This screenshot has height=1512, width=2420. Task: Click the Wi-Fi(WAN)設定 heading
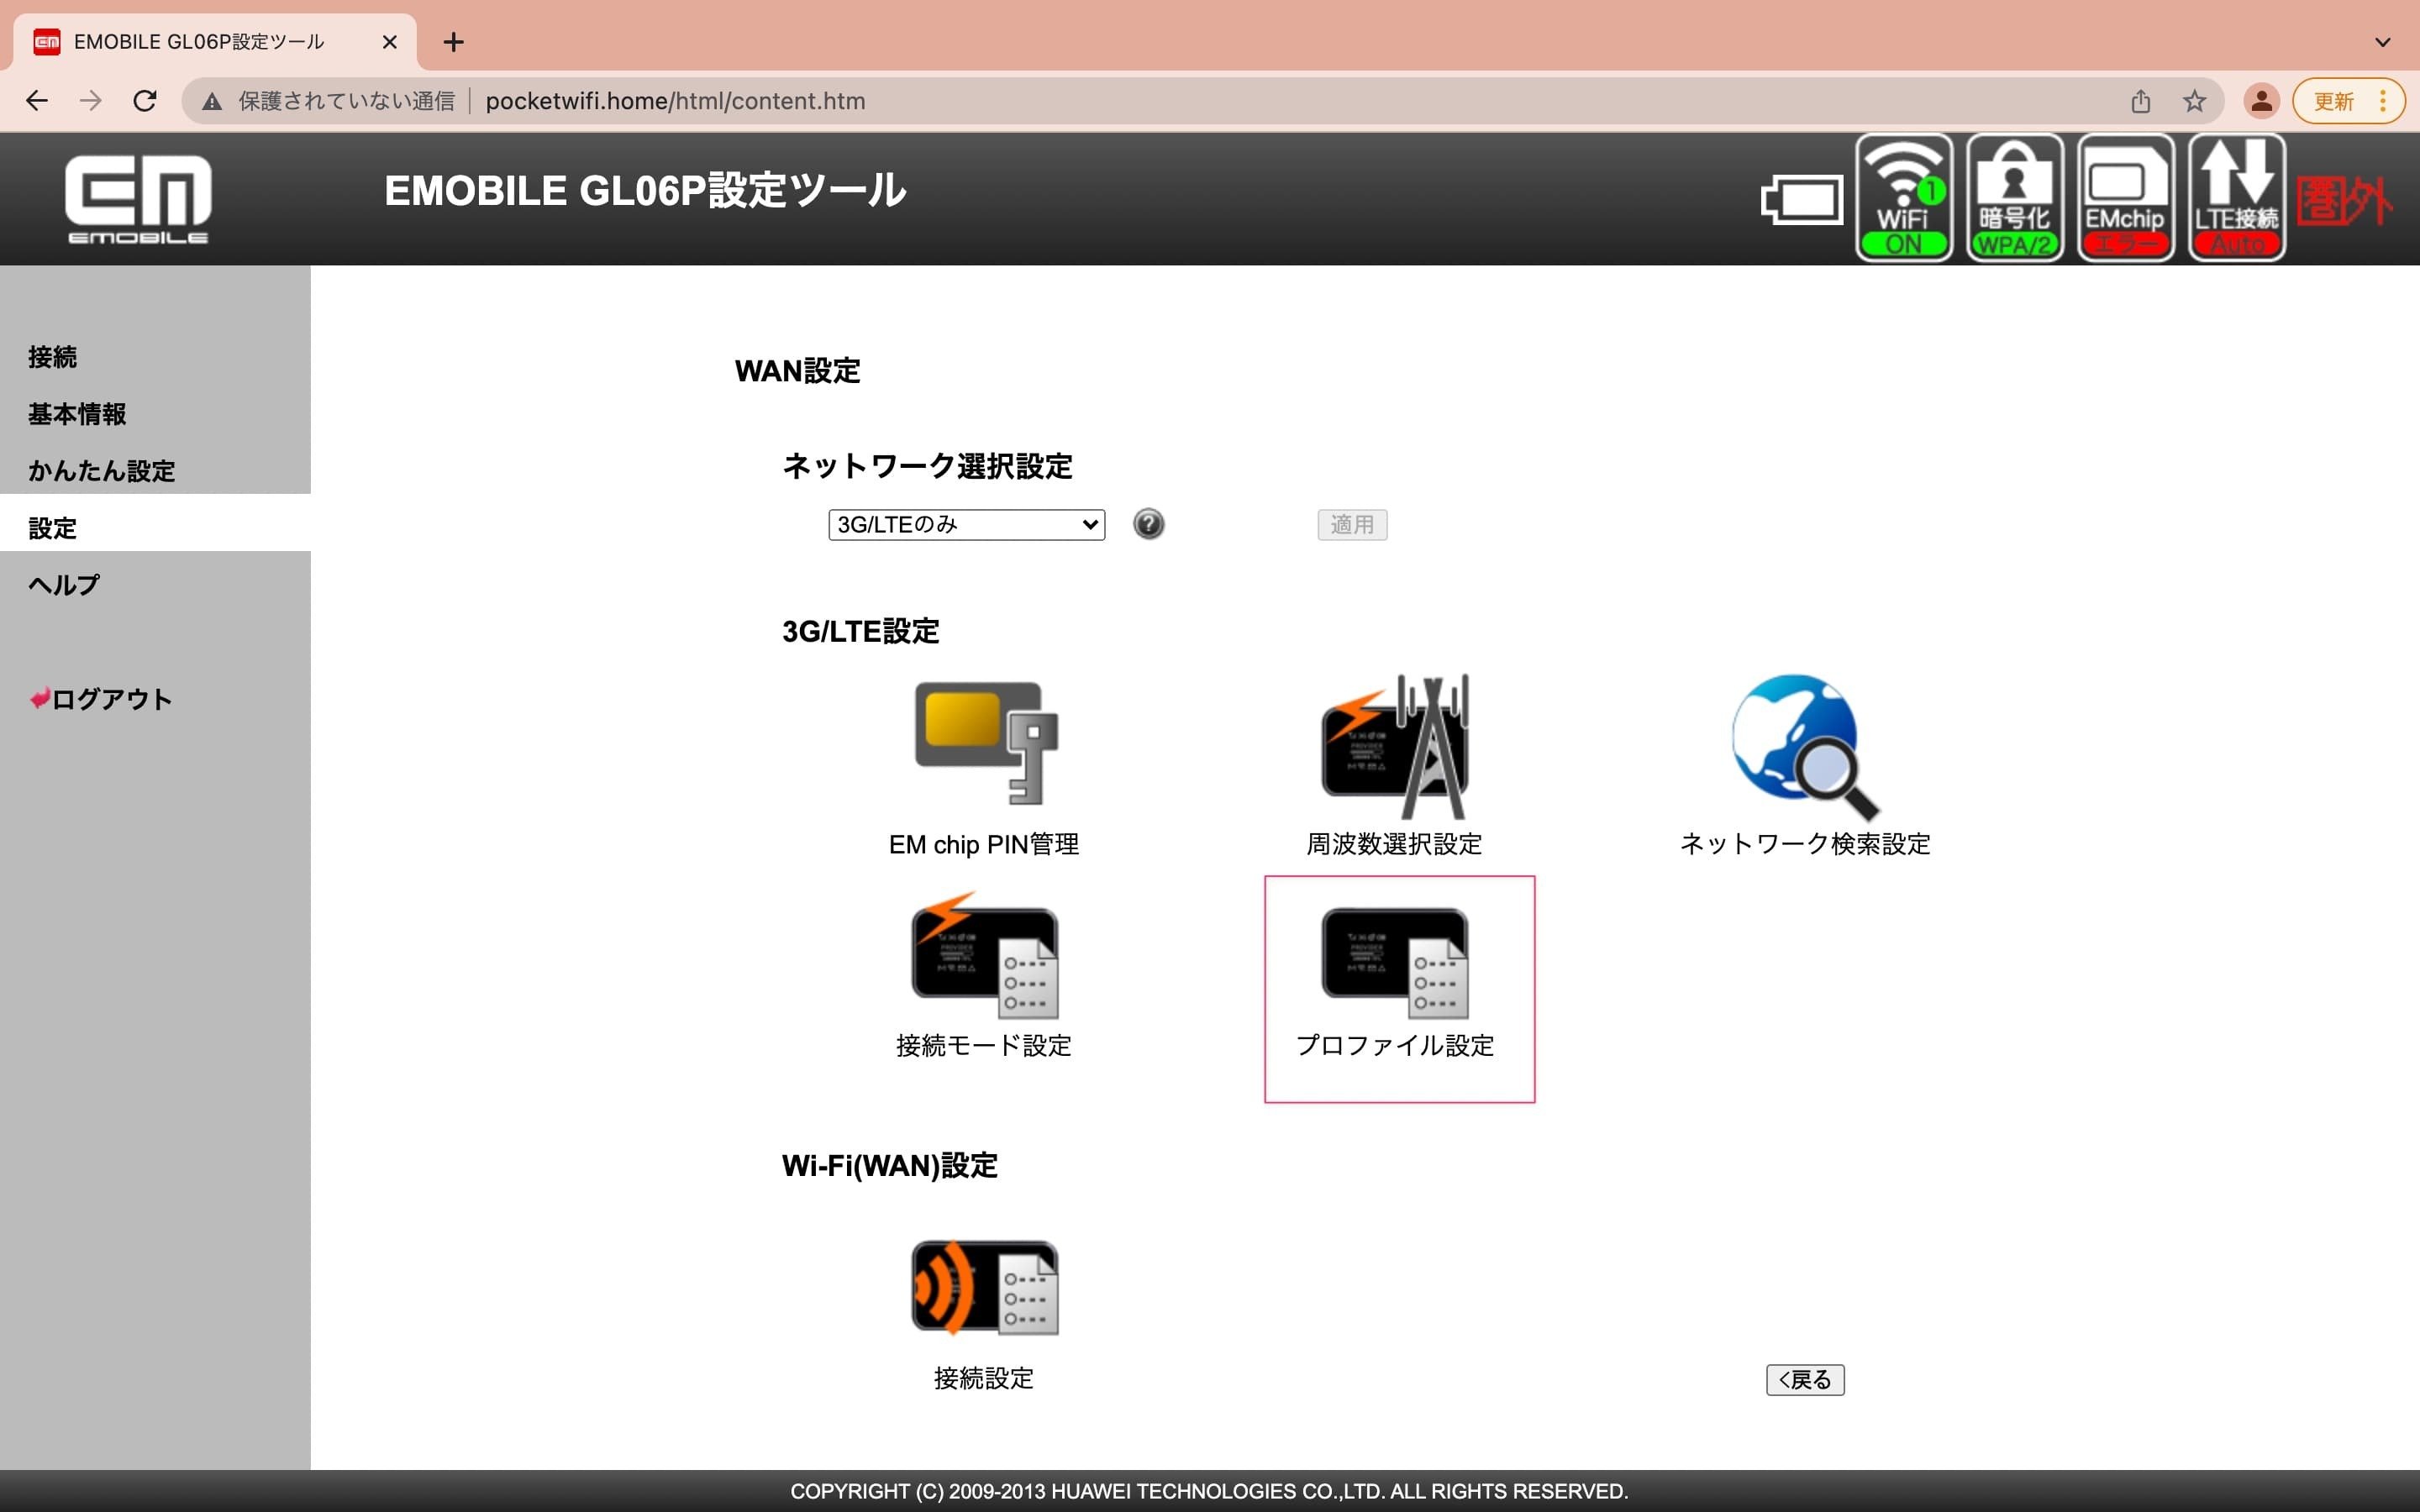(x=890, y=1166)
